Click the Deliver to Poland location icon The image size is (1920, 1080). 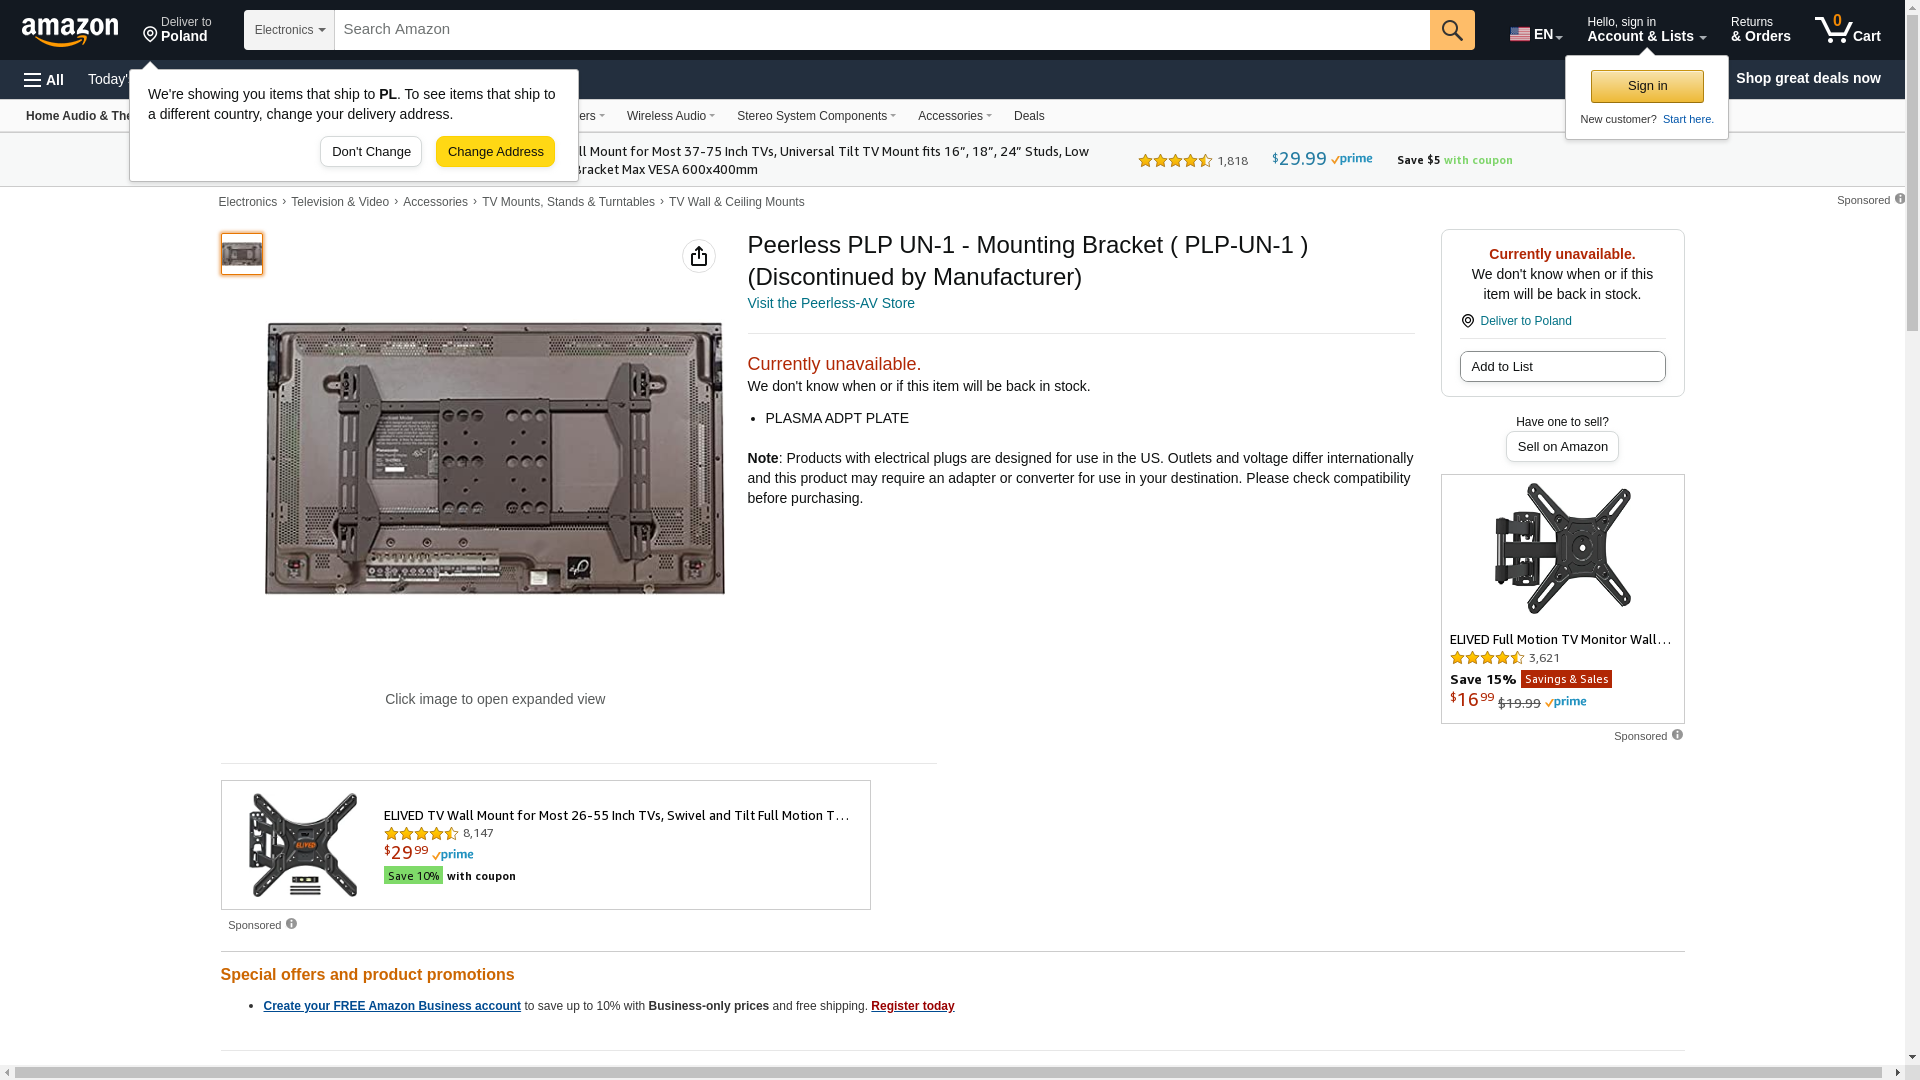point(1467,321)
